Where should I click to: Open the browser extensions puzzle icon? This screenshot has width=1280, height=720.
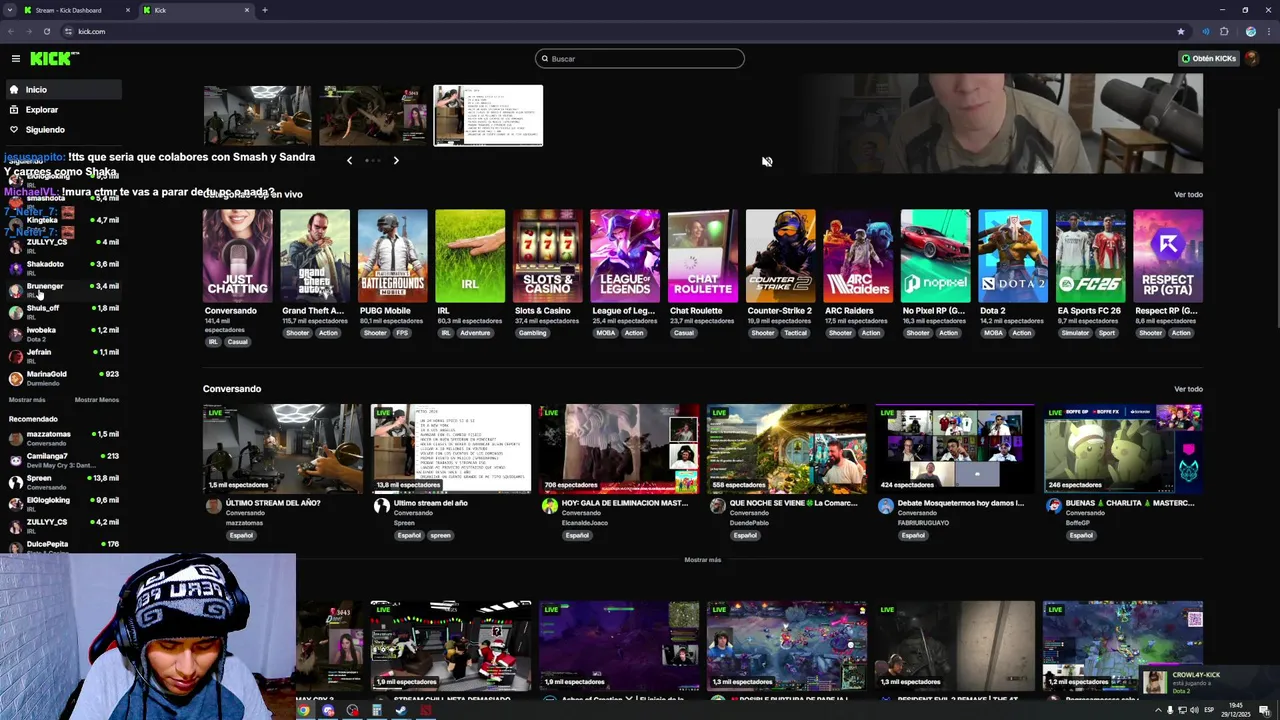tap(1224, 31)
